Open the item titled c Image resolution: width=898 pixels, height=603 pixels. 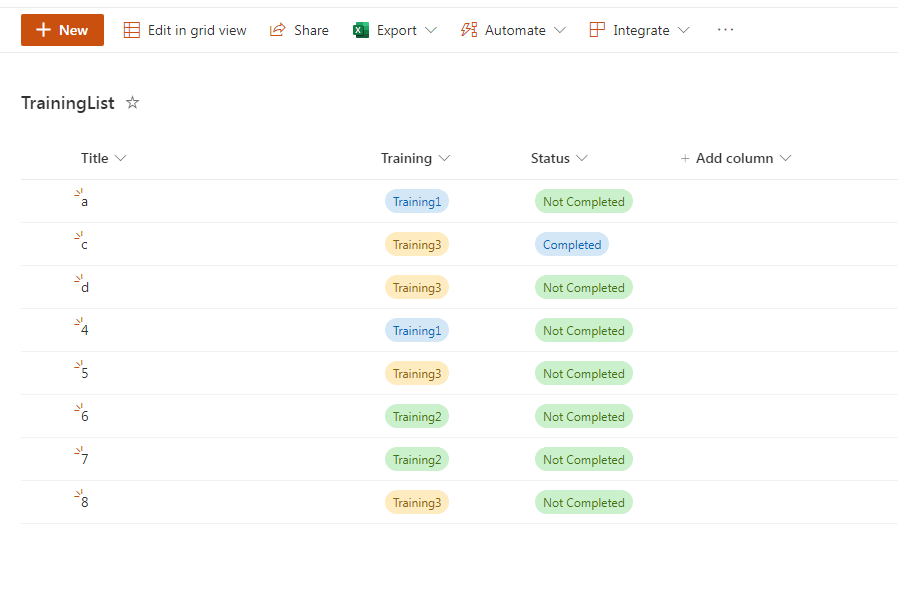pyautogui.click(x=84, y=245)
